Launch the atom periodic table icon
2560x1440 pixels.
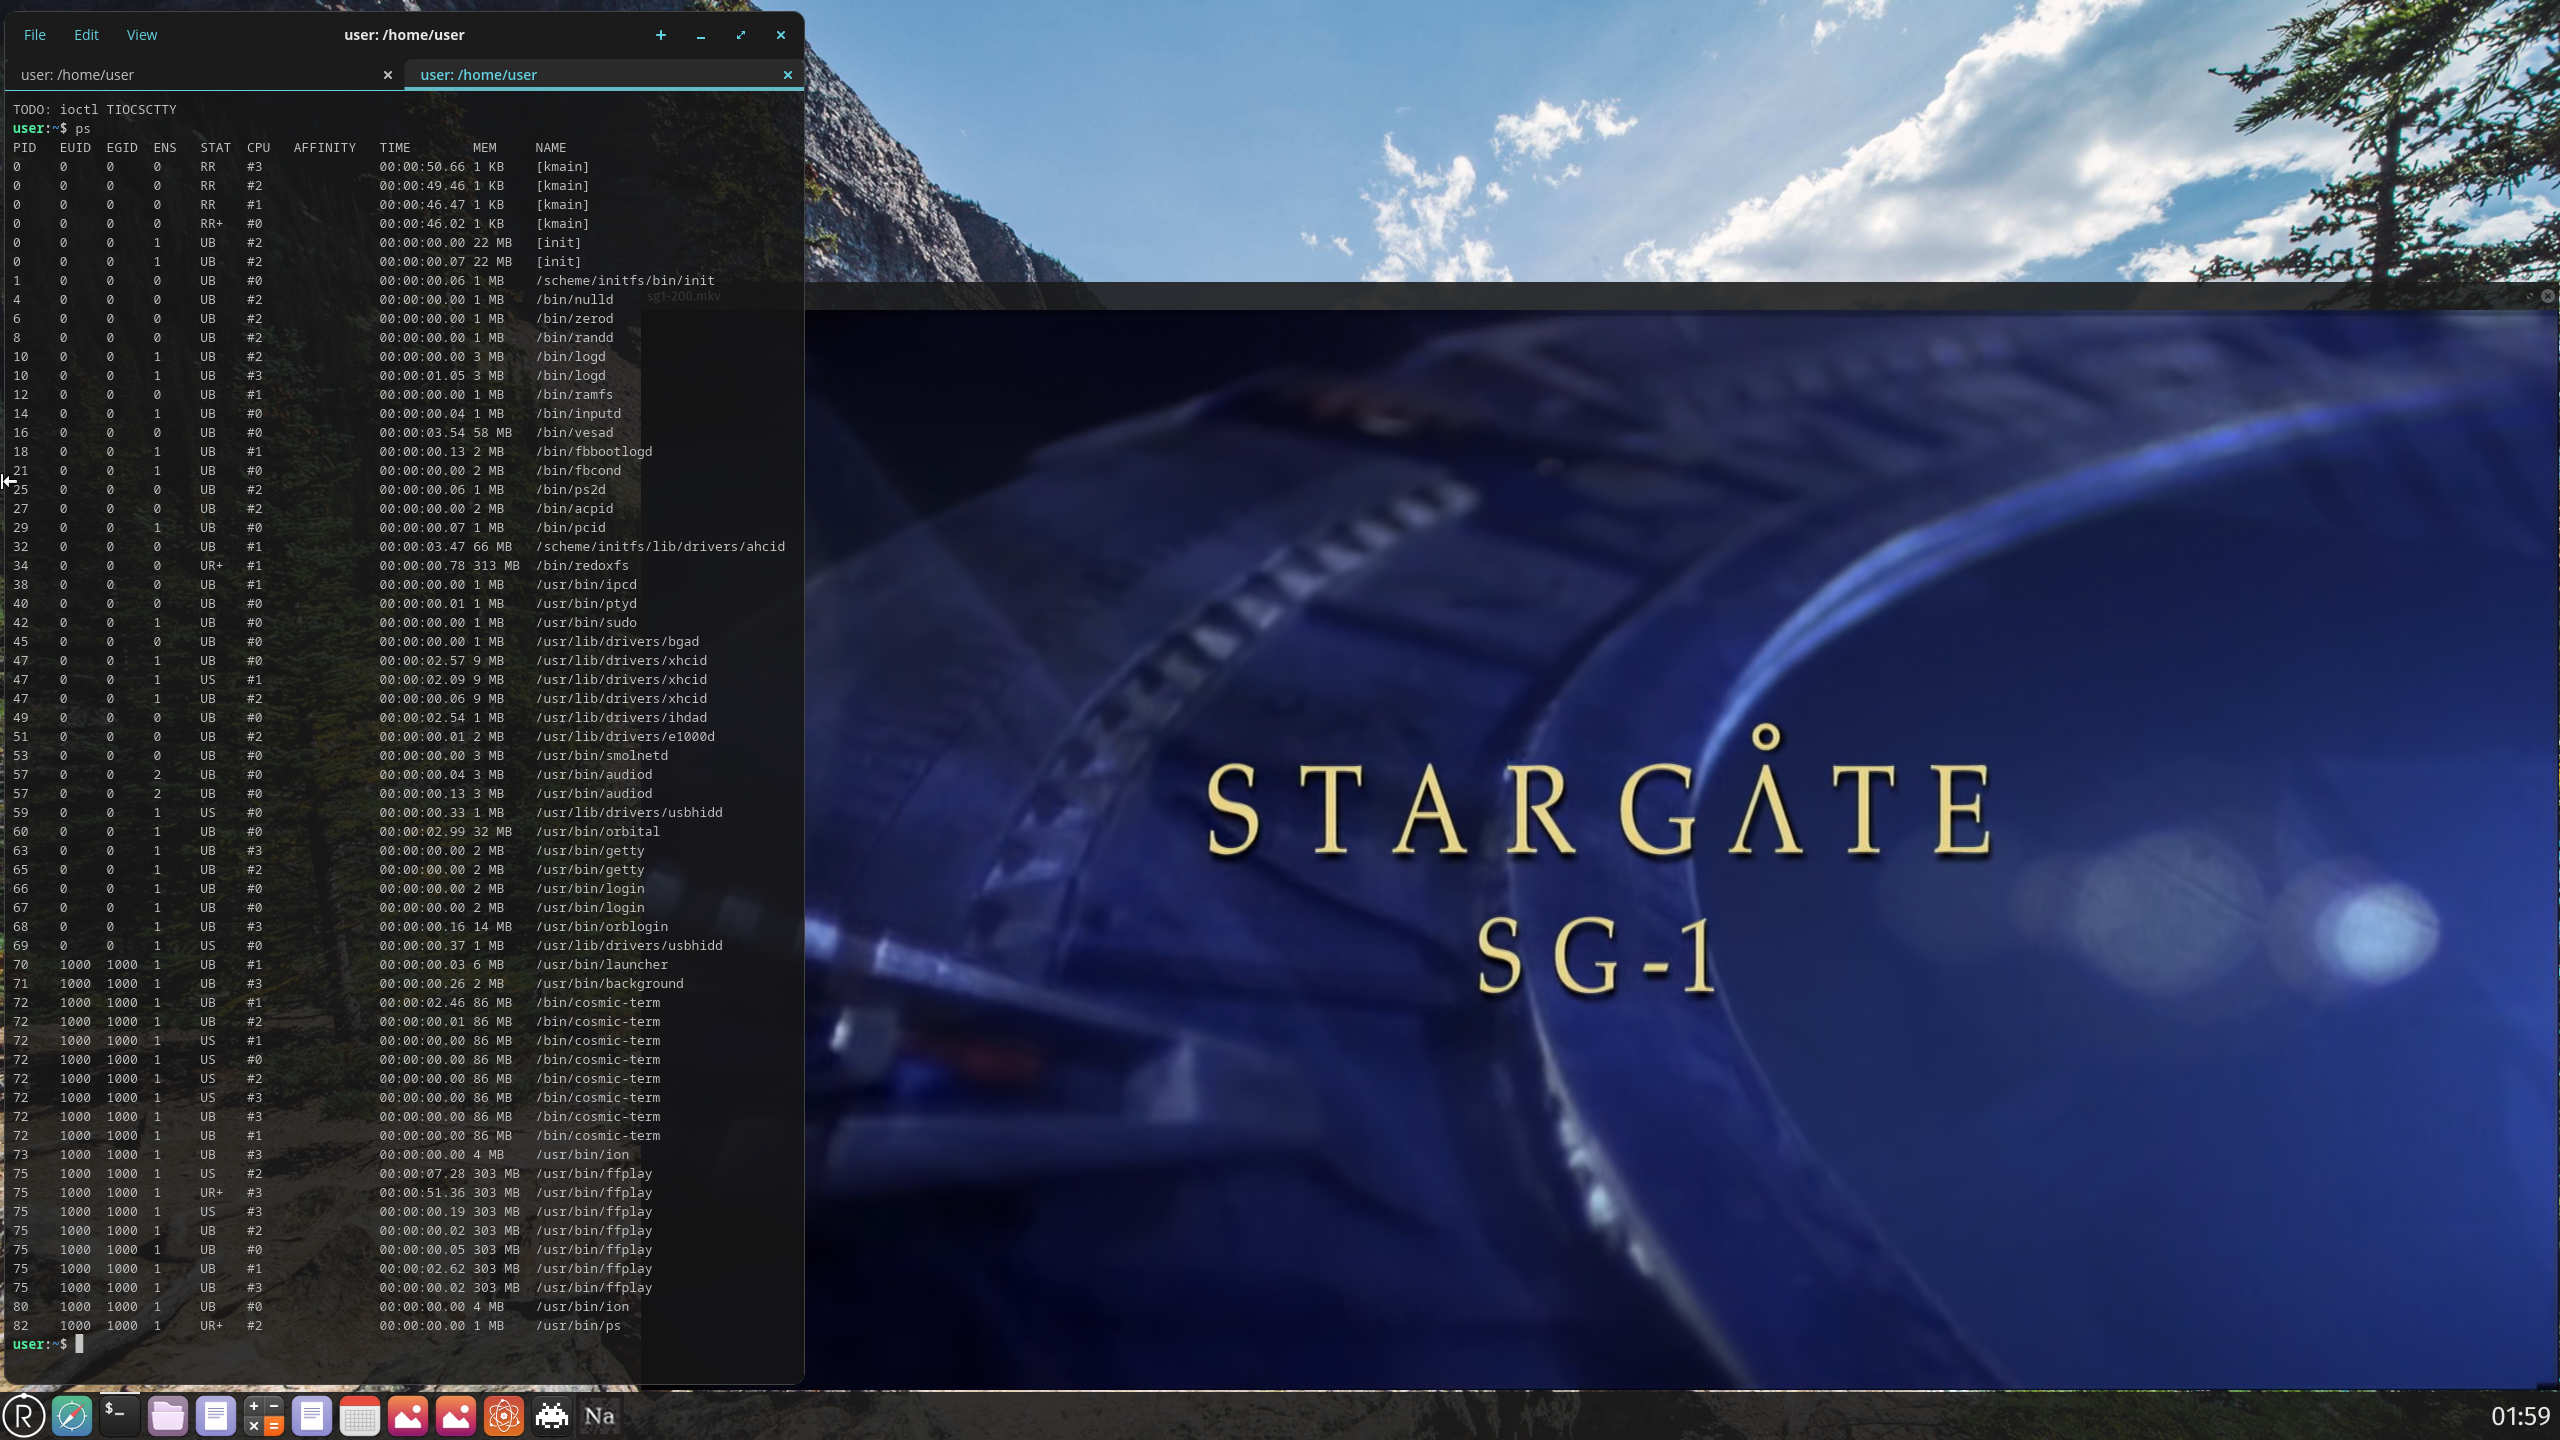point(504,1415)
